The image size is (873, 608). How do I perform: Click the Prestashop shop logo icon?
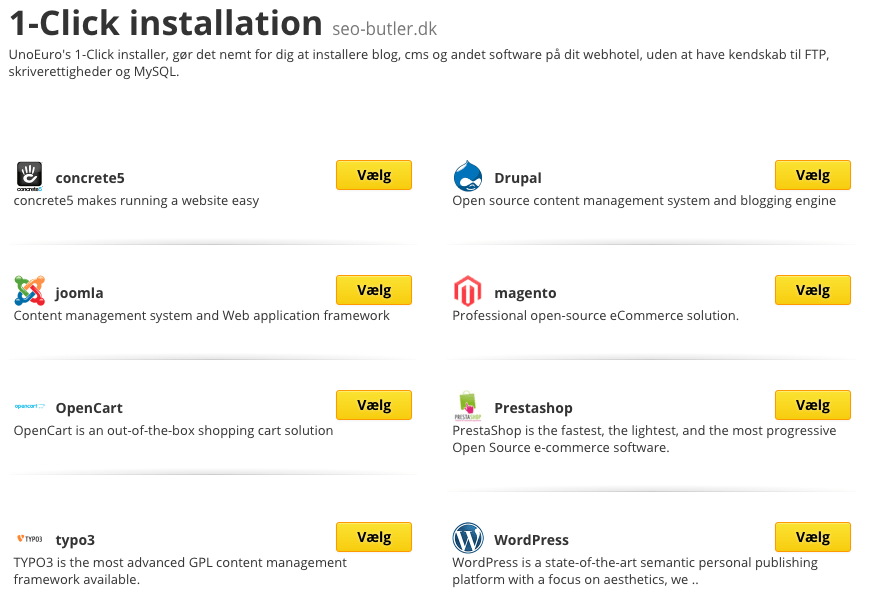468,407
